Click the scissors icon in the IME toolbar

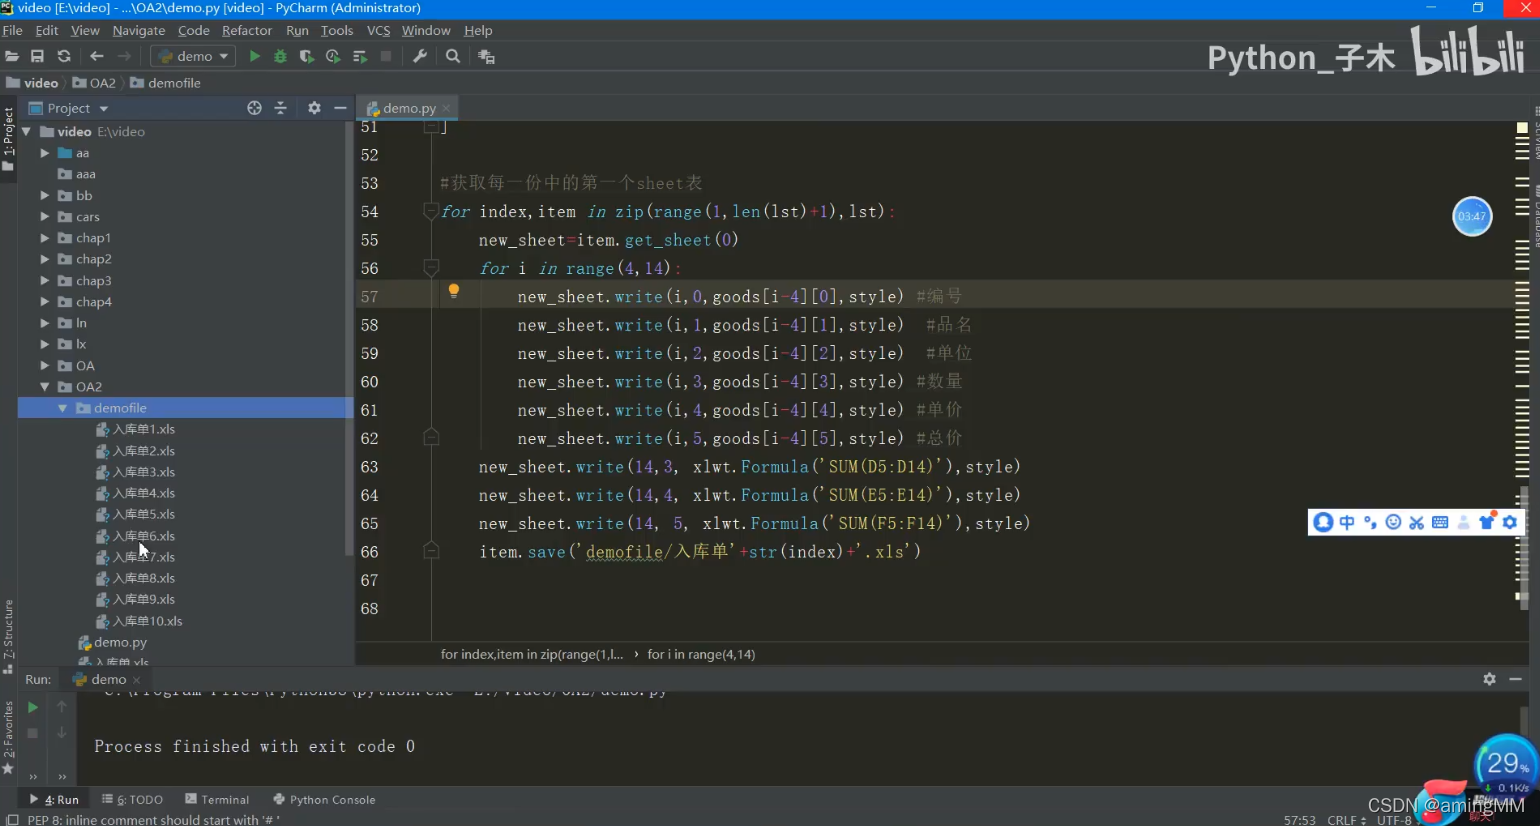click(1416, 522)
